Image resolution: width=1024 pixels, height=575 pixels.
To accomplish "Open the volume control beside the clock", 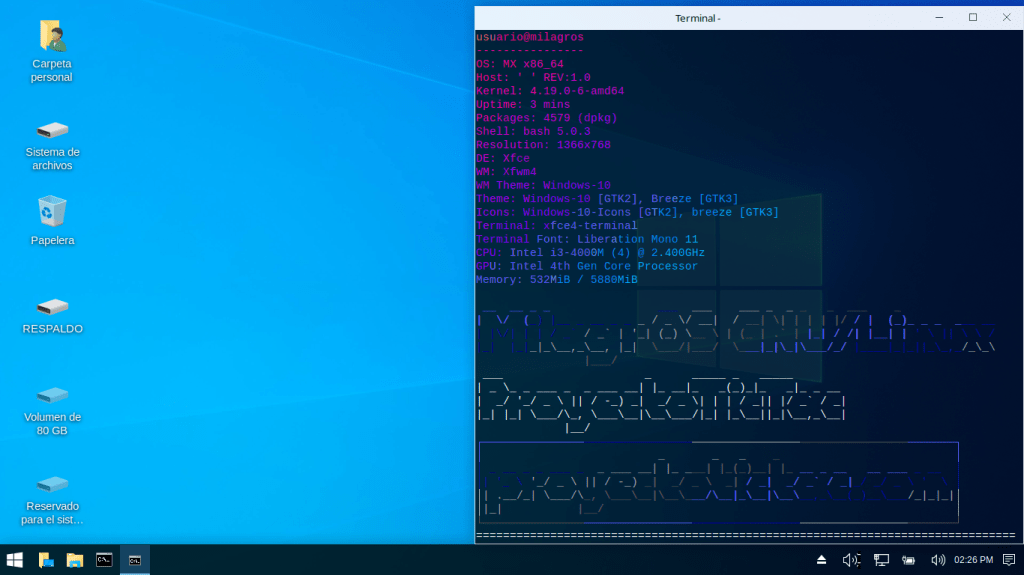I will (937, 560).
